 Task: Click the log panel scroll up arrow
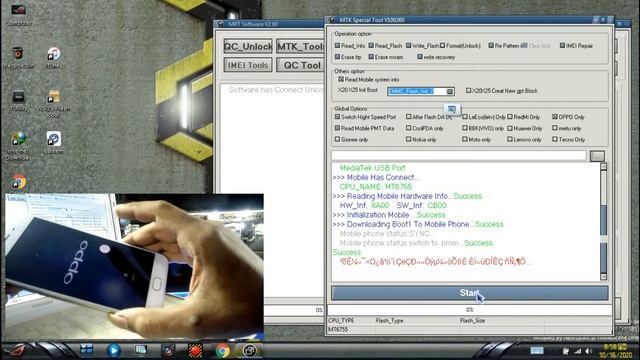pyautogui.click(x=603, y=167)
